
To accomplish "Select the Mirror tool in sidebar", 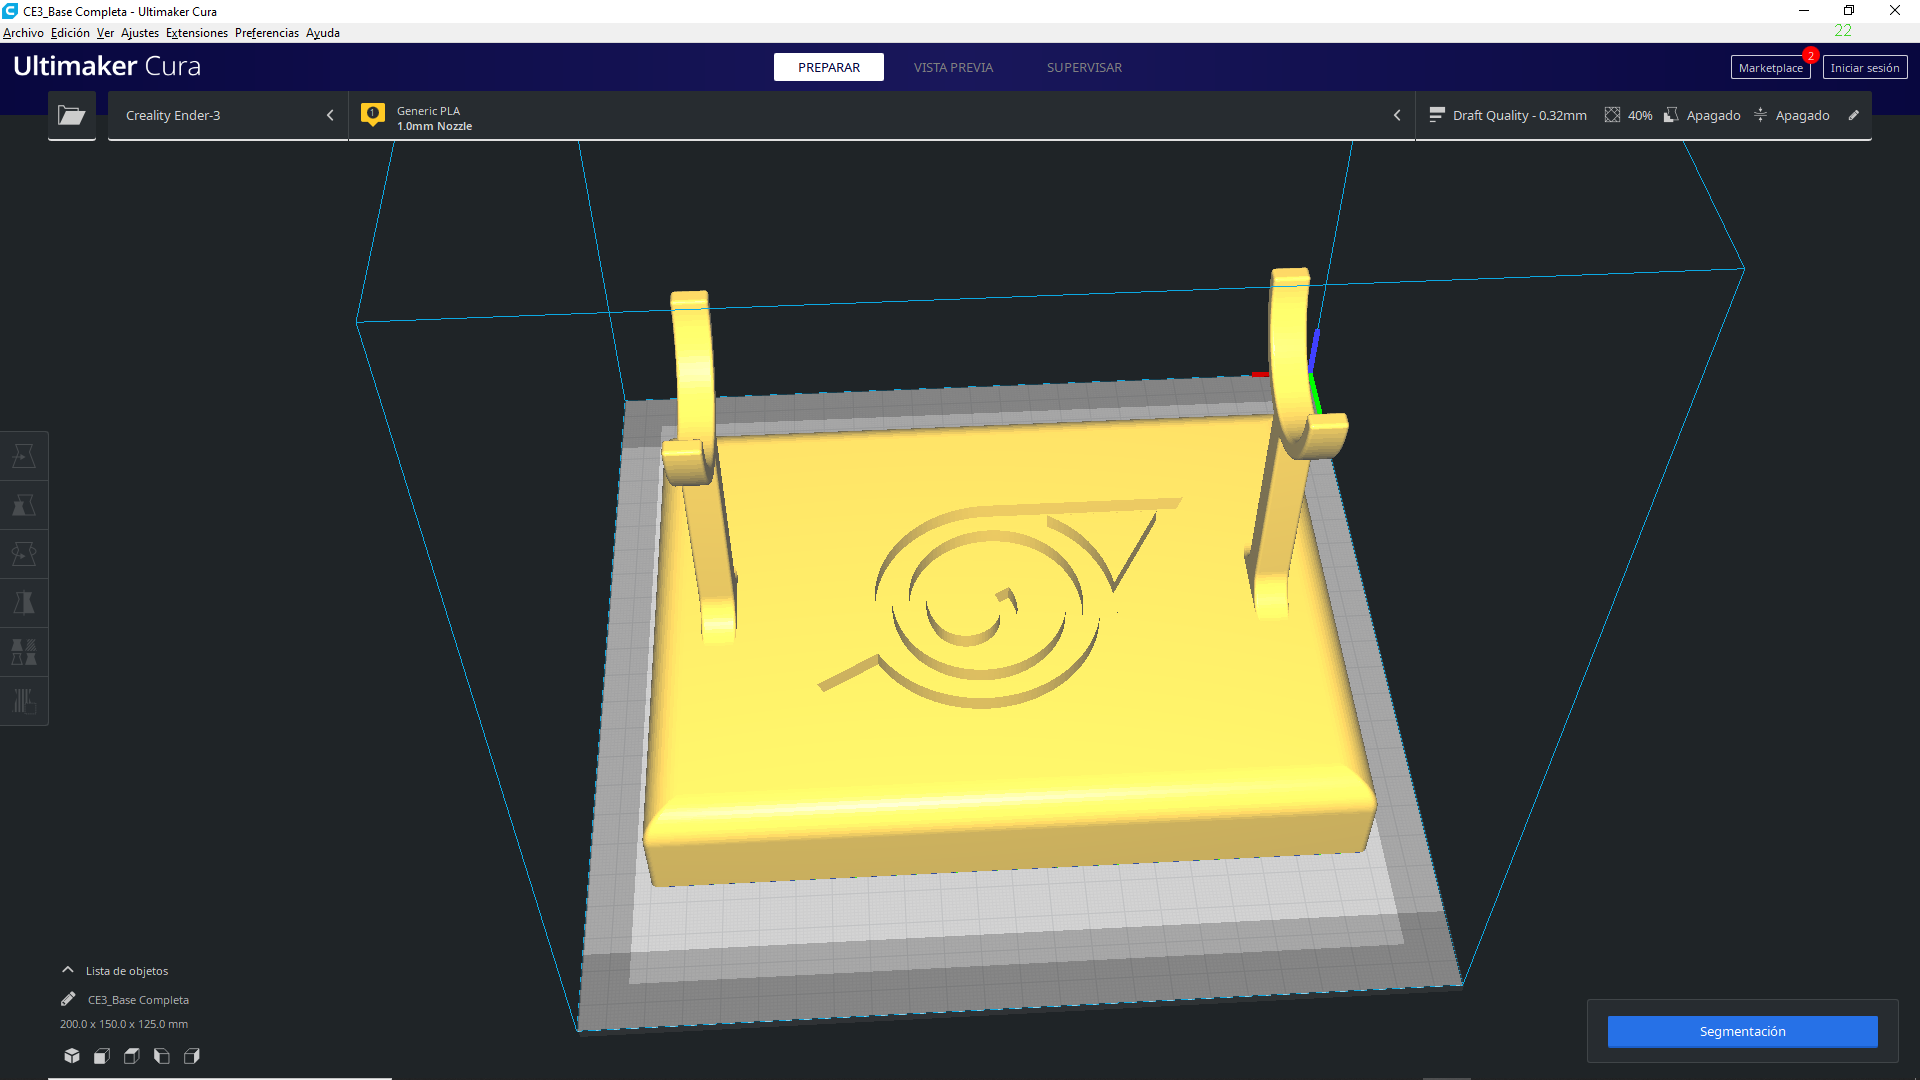I will click(24, 603).
